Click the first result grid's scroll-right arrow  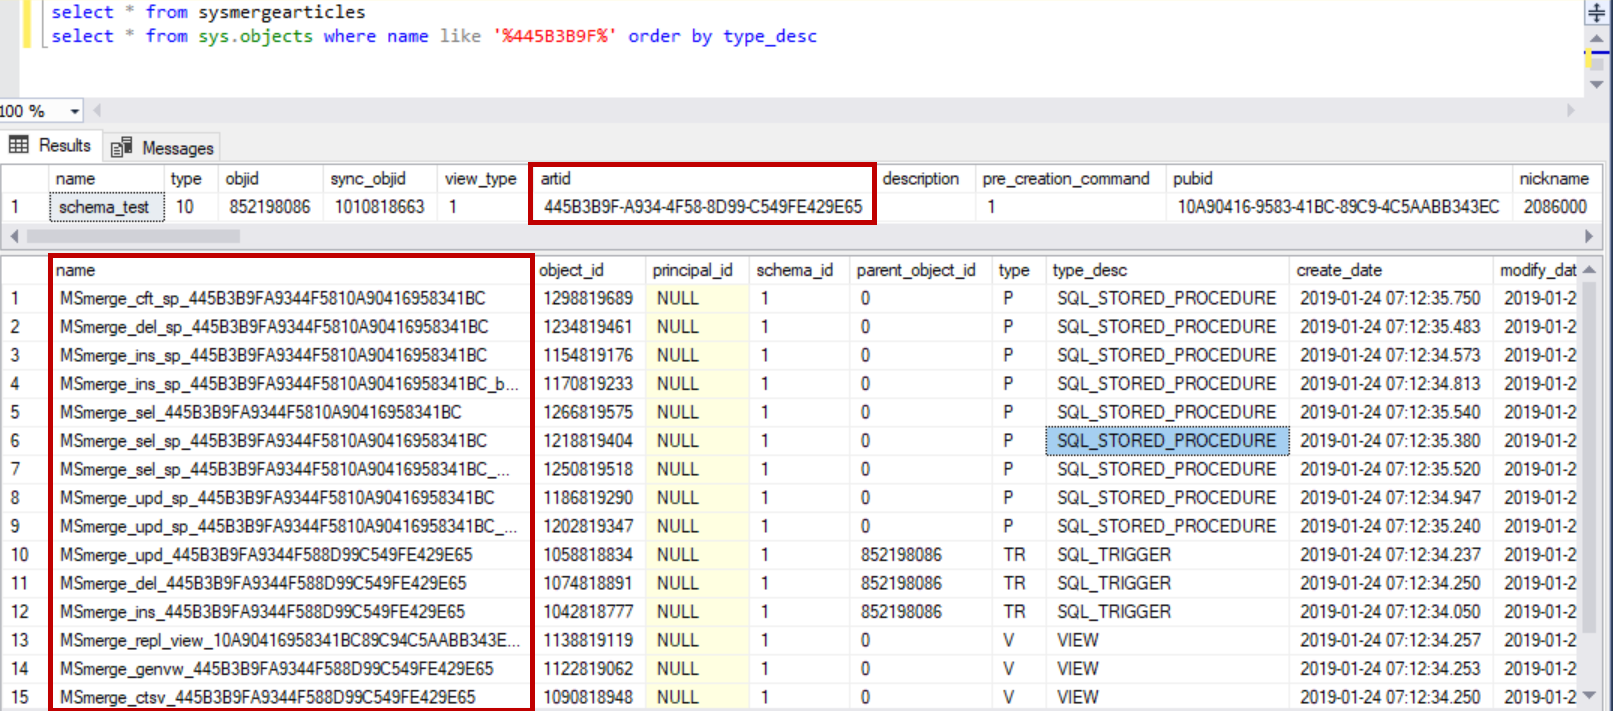coord(1589,236)
